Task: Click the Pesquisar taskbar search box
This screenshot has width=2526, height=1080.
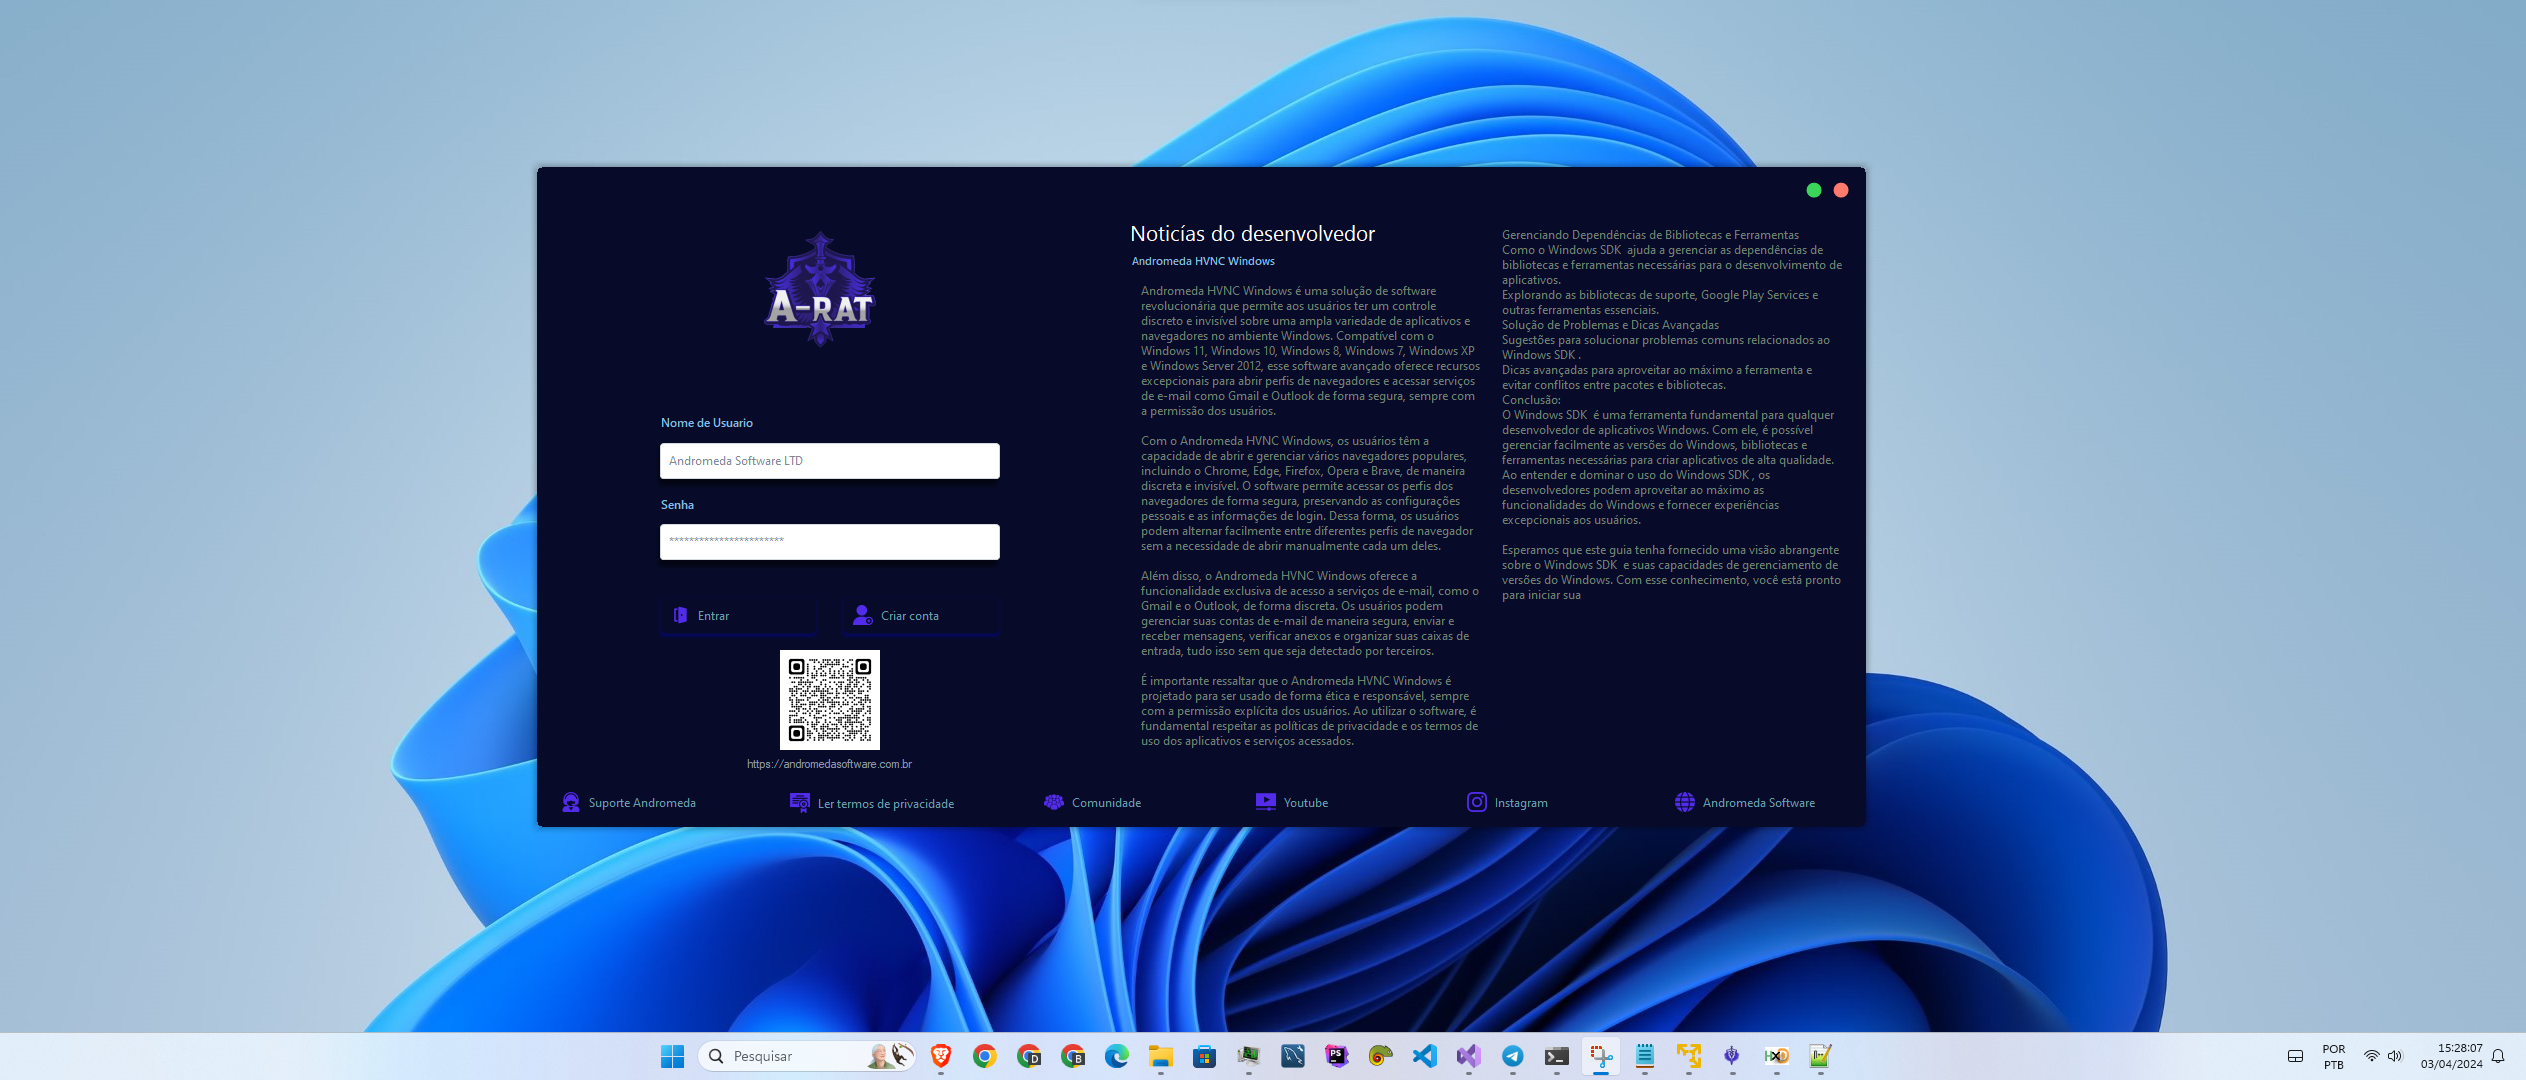Action: point(790,1056)
